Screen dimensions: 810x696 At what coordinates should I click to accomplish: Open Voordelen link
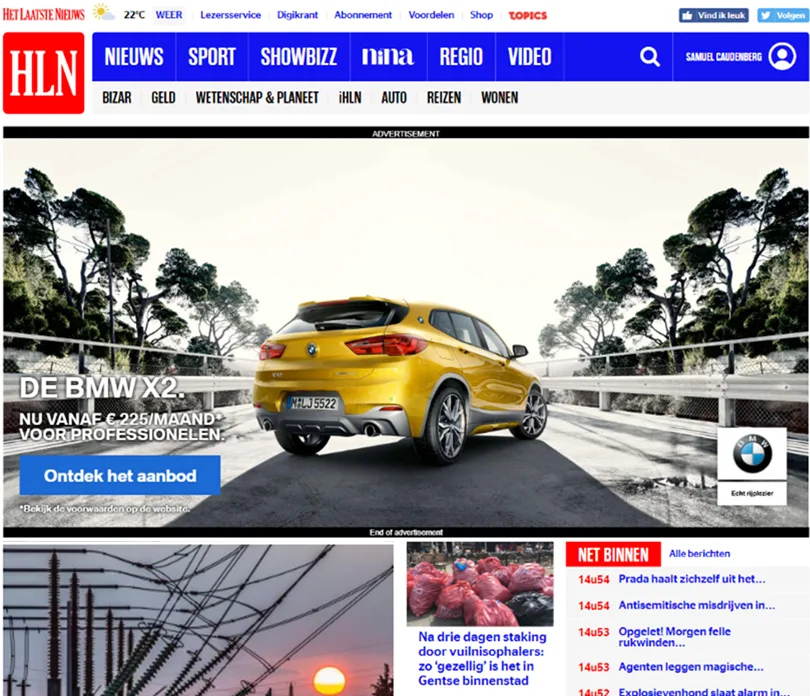pyautogui.click(x=431, y=15)
